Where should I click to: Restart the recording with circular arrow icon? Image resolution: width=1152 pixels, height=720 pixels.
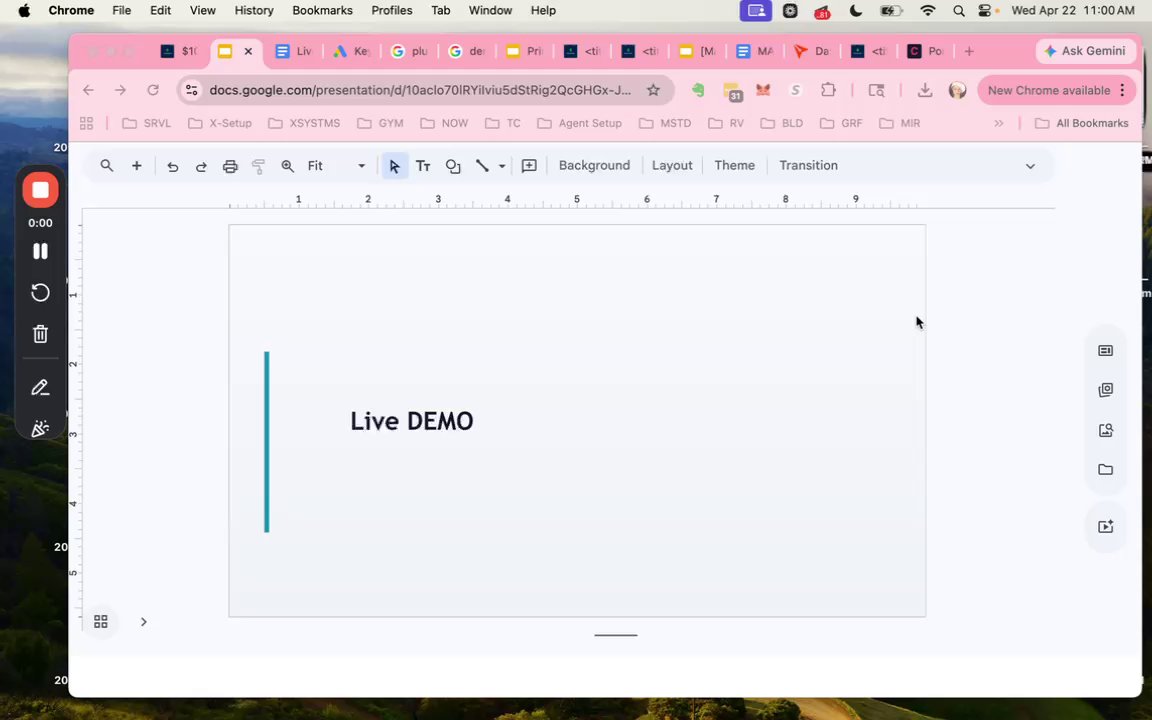tap(40, 292)
